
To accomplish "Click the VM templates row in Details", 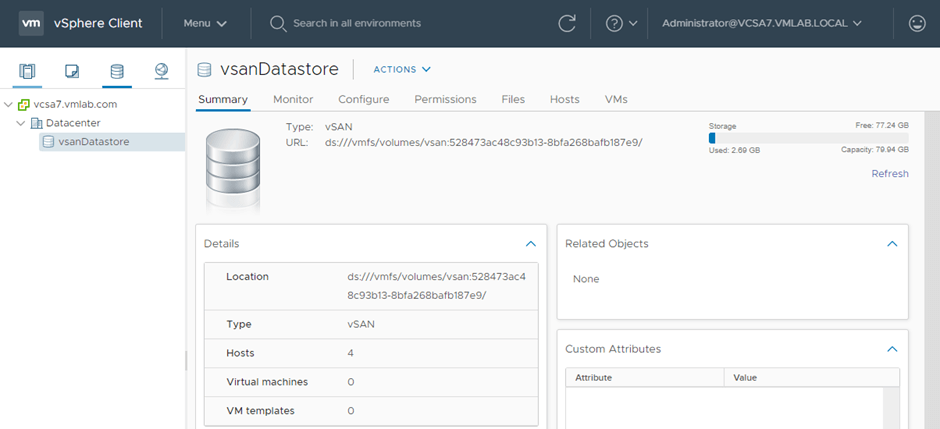I will [371, 410].
